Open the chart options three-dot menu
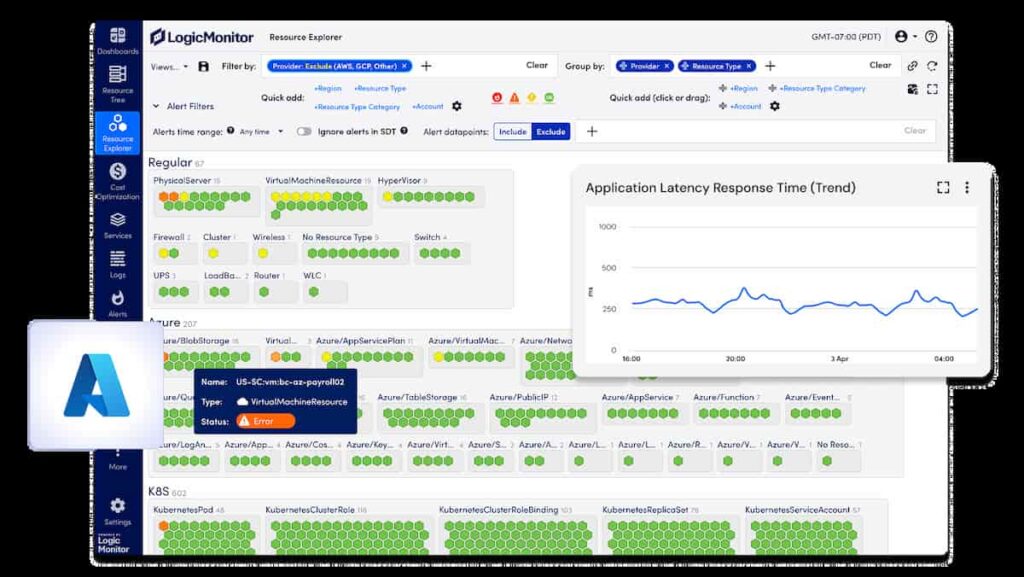1024x577 pixels. [x=966, y=188]
